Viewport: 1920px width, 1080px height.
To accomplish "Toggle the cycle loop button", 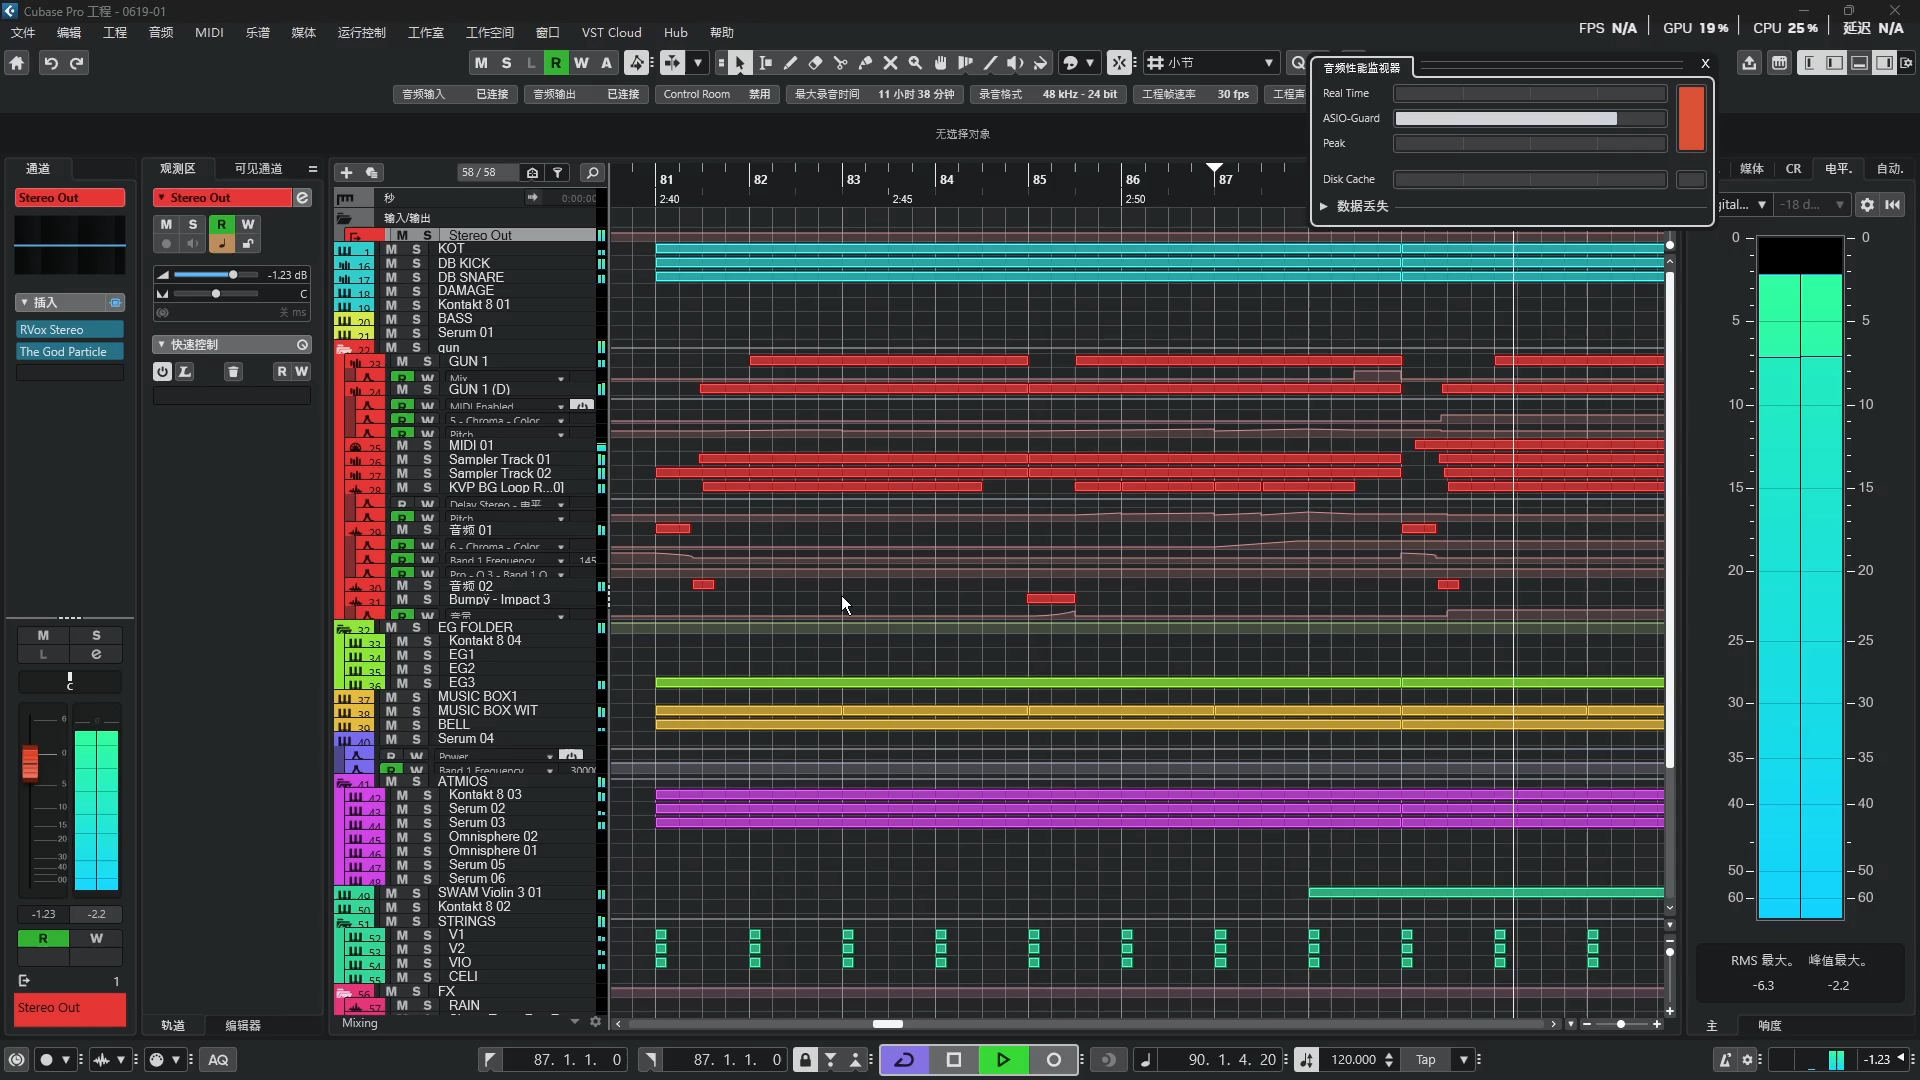I will click(904, 1060).
